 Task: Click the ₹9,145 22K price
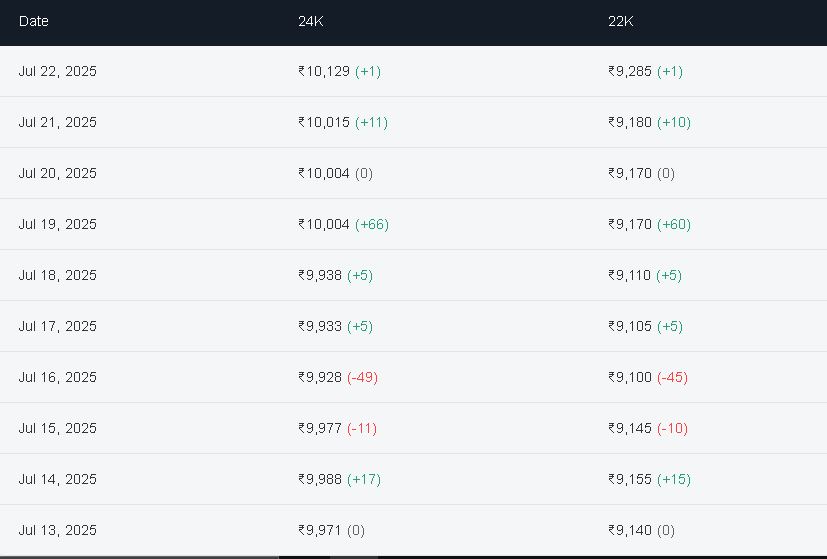630,429
